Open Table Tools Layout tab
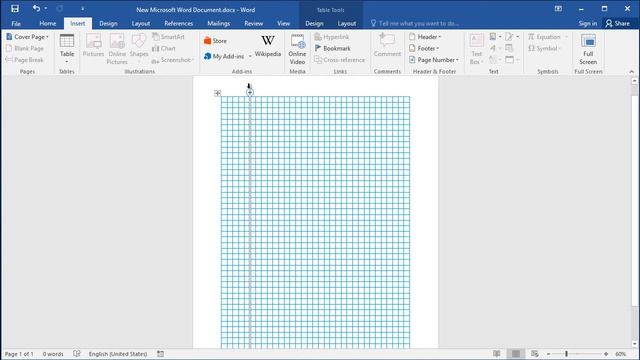The image size is (640, 360). tap(347, 24)
